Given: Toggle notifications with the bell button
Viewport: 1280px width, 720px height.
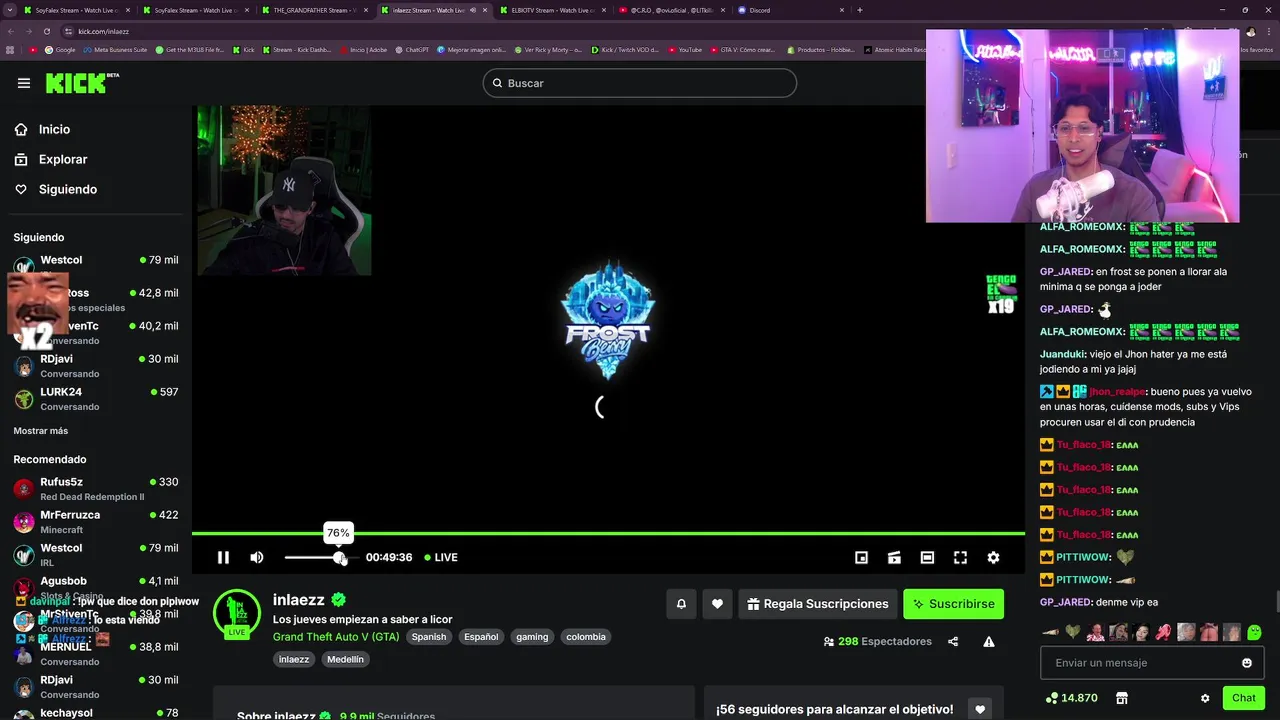Looking at the screenshot, I should pyautogui.click(x=681, y=604).
